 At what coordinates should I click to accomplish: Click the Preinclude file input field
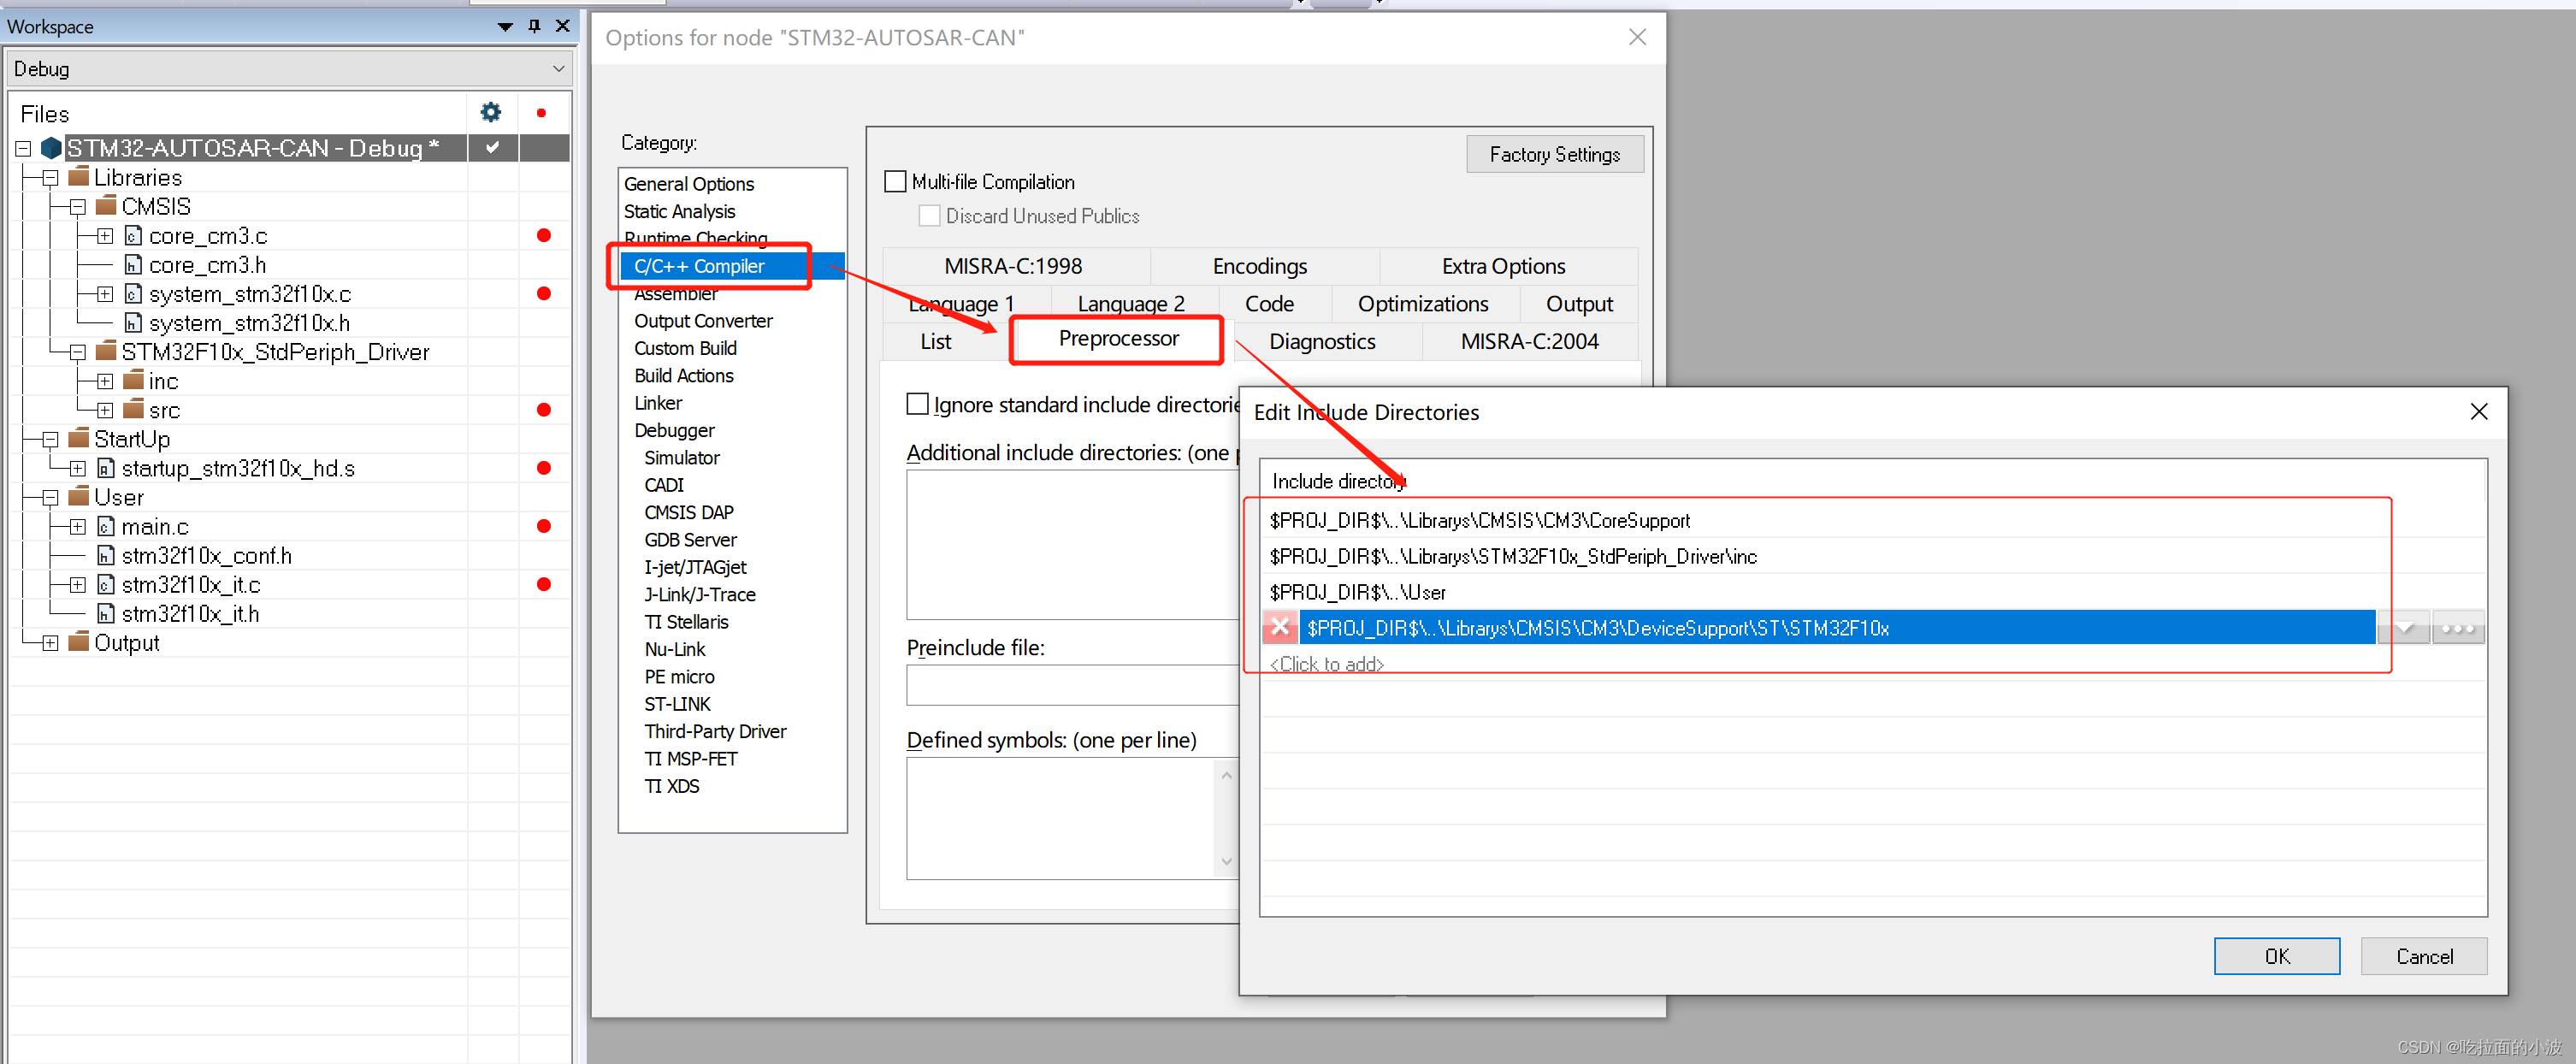coord(1070,685)
